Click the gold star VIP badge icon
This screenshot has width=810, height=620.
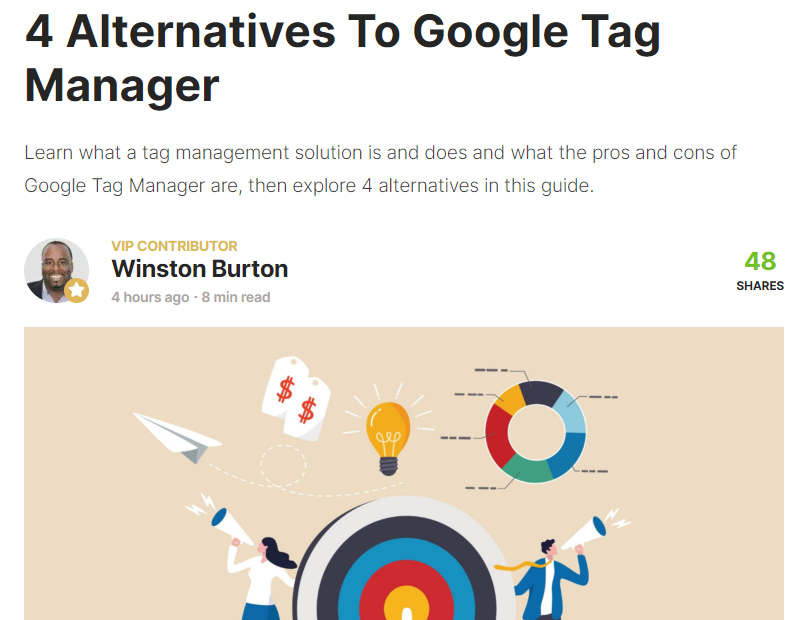(76, 290)
